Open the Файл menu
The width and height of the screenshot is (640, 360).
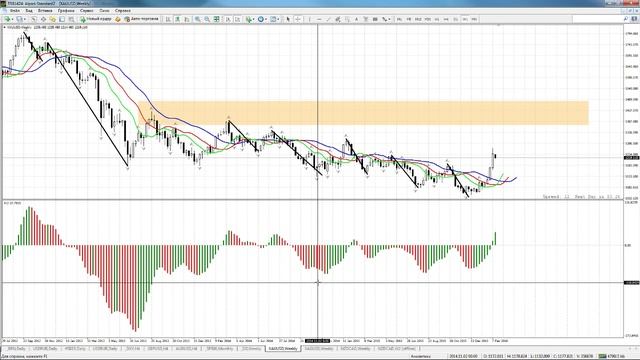pos(15,11)
